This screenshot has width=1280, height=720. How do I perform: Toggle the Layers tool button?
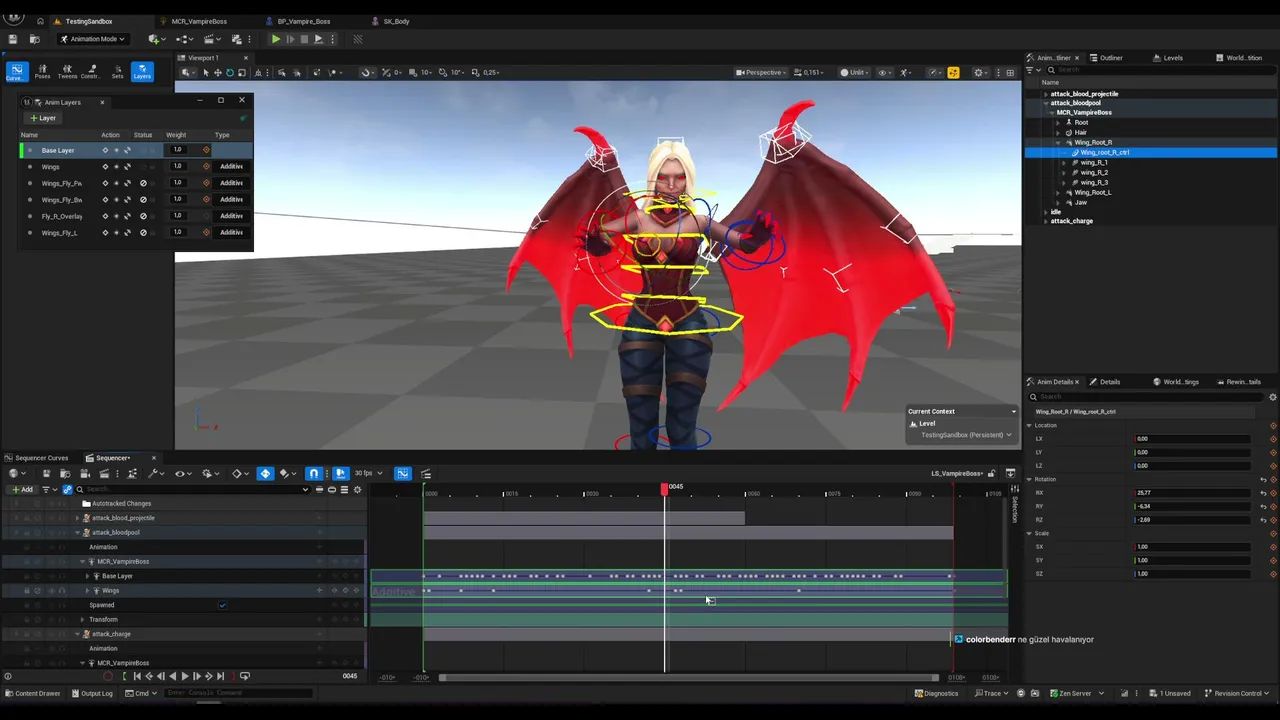coord(142,71)
